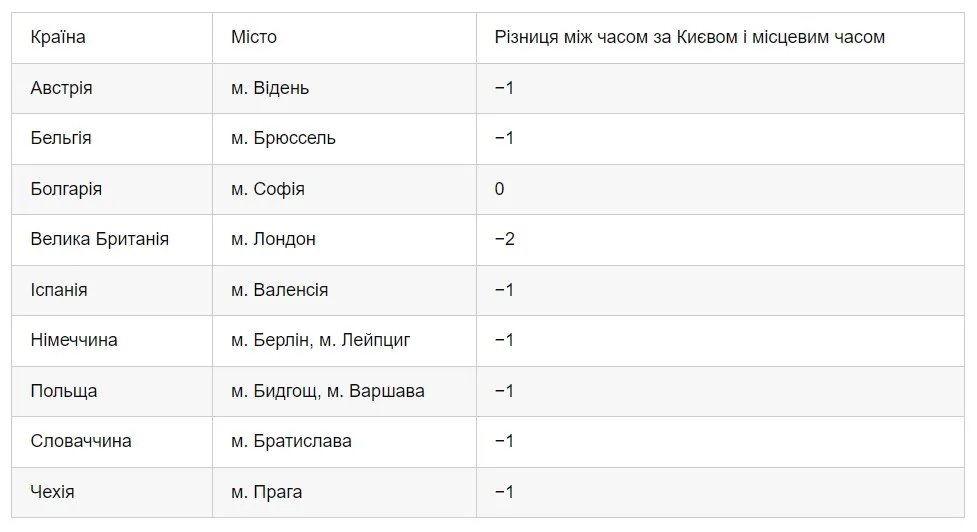This screenshot has height=532, width=977.
Task: Click the 'Країна' column header
Action: click(x=58, y=38)
